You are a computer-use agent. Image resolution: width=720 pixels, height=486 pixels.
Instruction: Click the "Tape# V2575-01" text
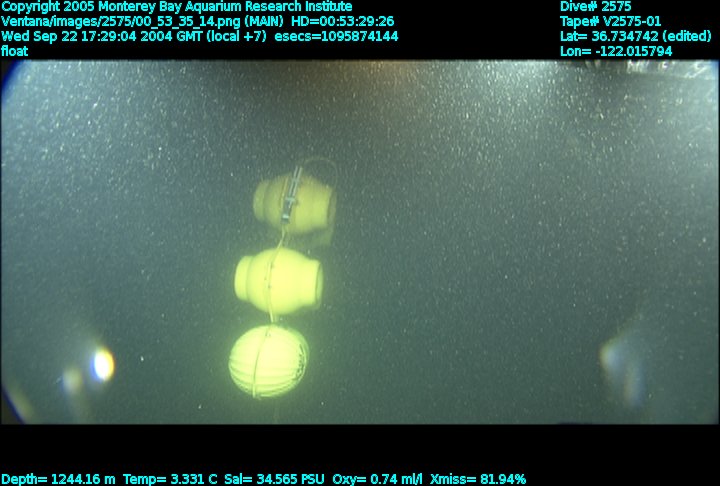click(611, 22)
